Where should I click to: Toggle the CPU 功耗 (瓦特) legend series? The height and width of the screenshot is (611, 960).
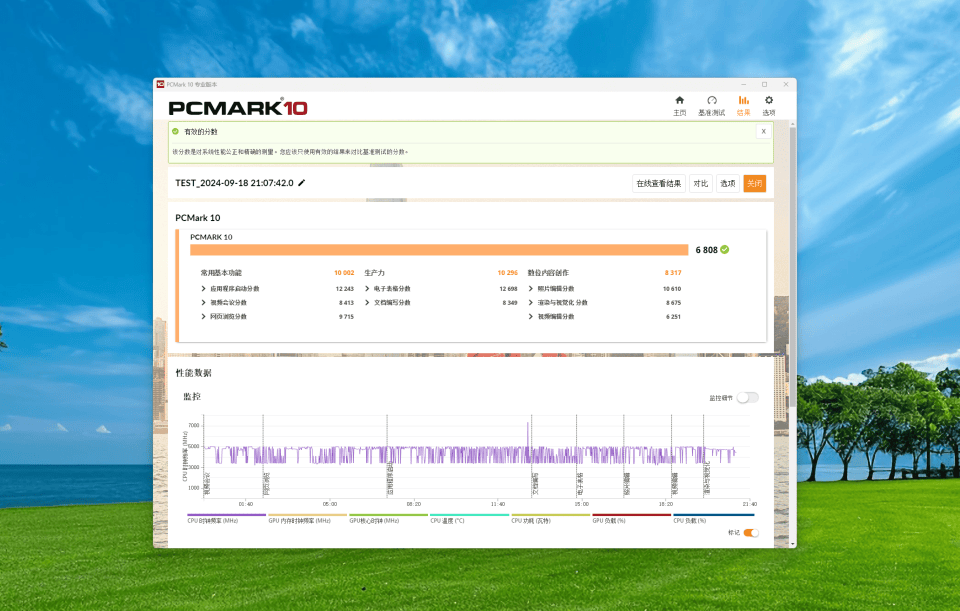pyautogui.click(x=550, y=519)
